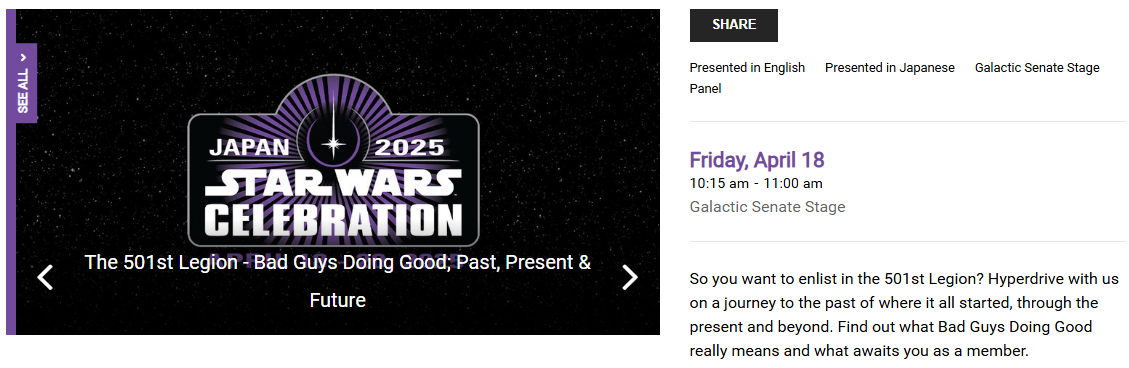This screenshot has width=1129, height=368.
Task: Select the Presented in Japanese tag
Action: [890, 68]
